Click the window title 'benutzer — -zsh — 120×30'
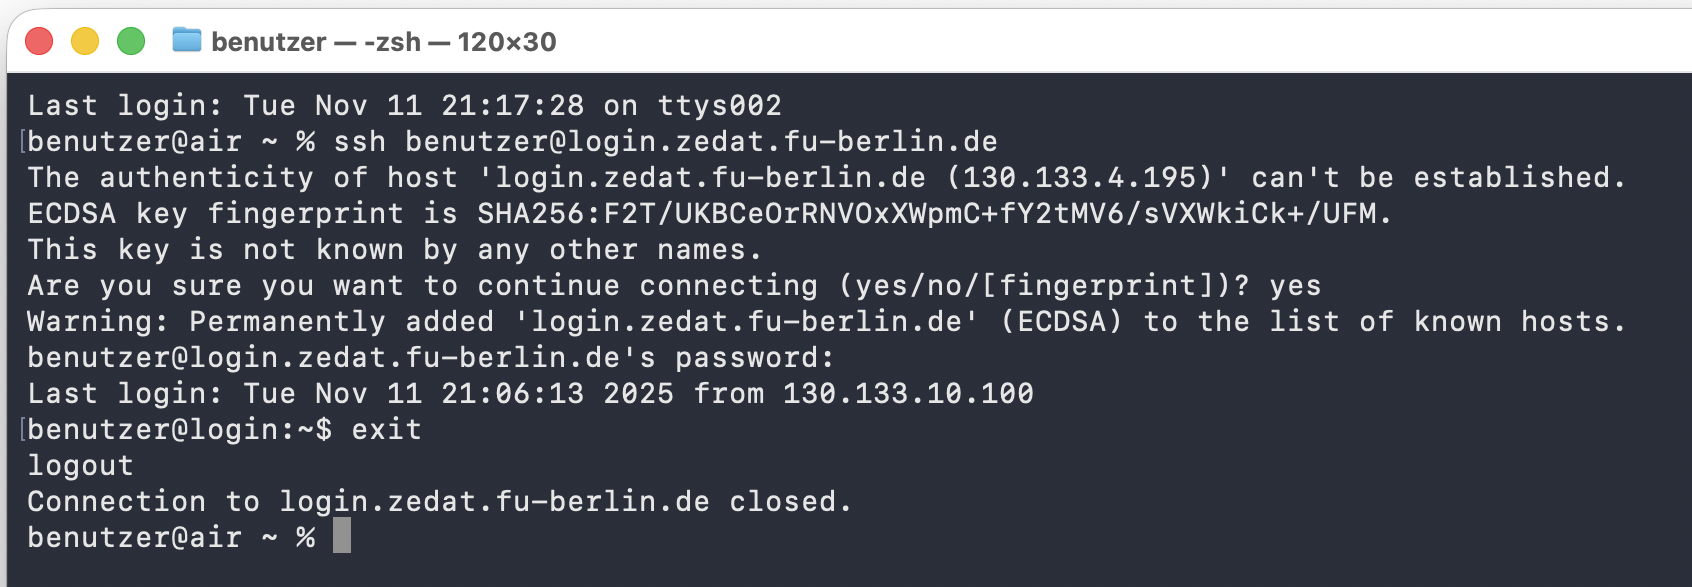The height and width of the screenshot is (587, 1692). pyautogui.click(x=384, y=42)
